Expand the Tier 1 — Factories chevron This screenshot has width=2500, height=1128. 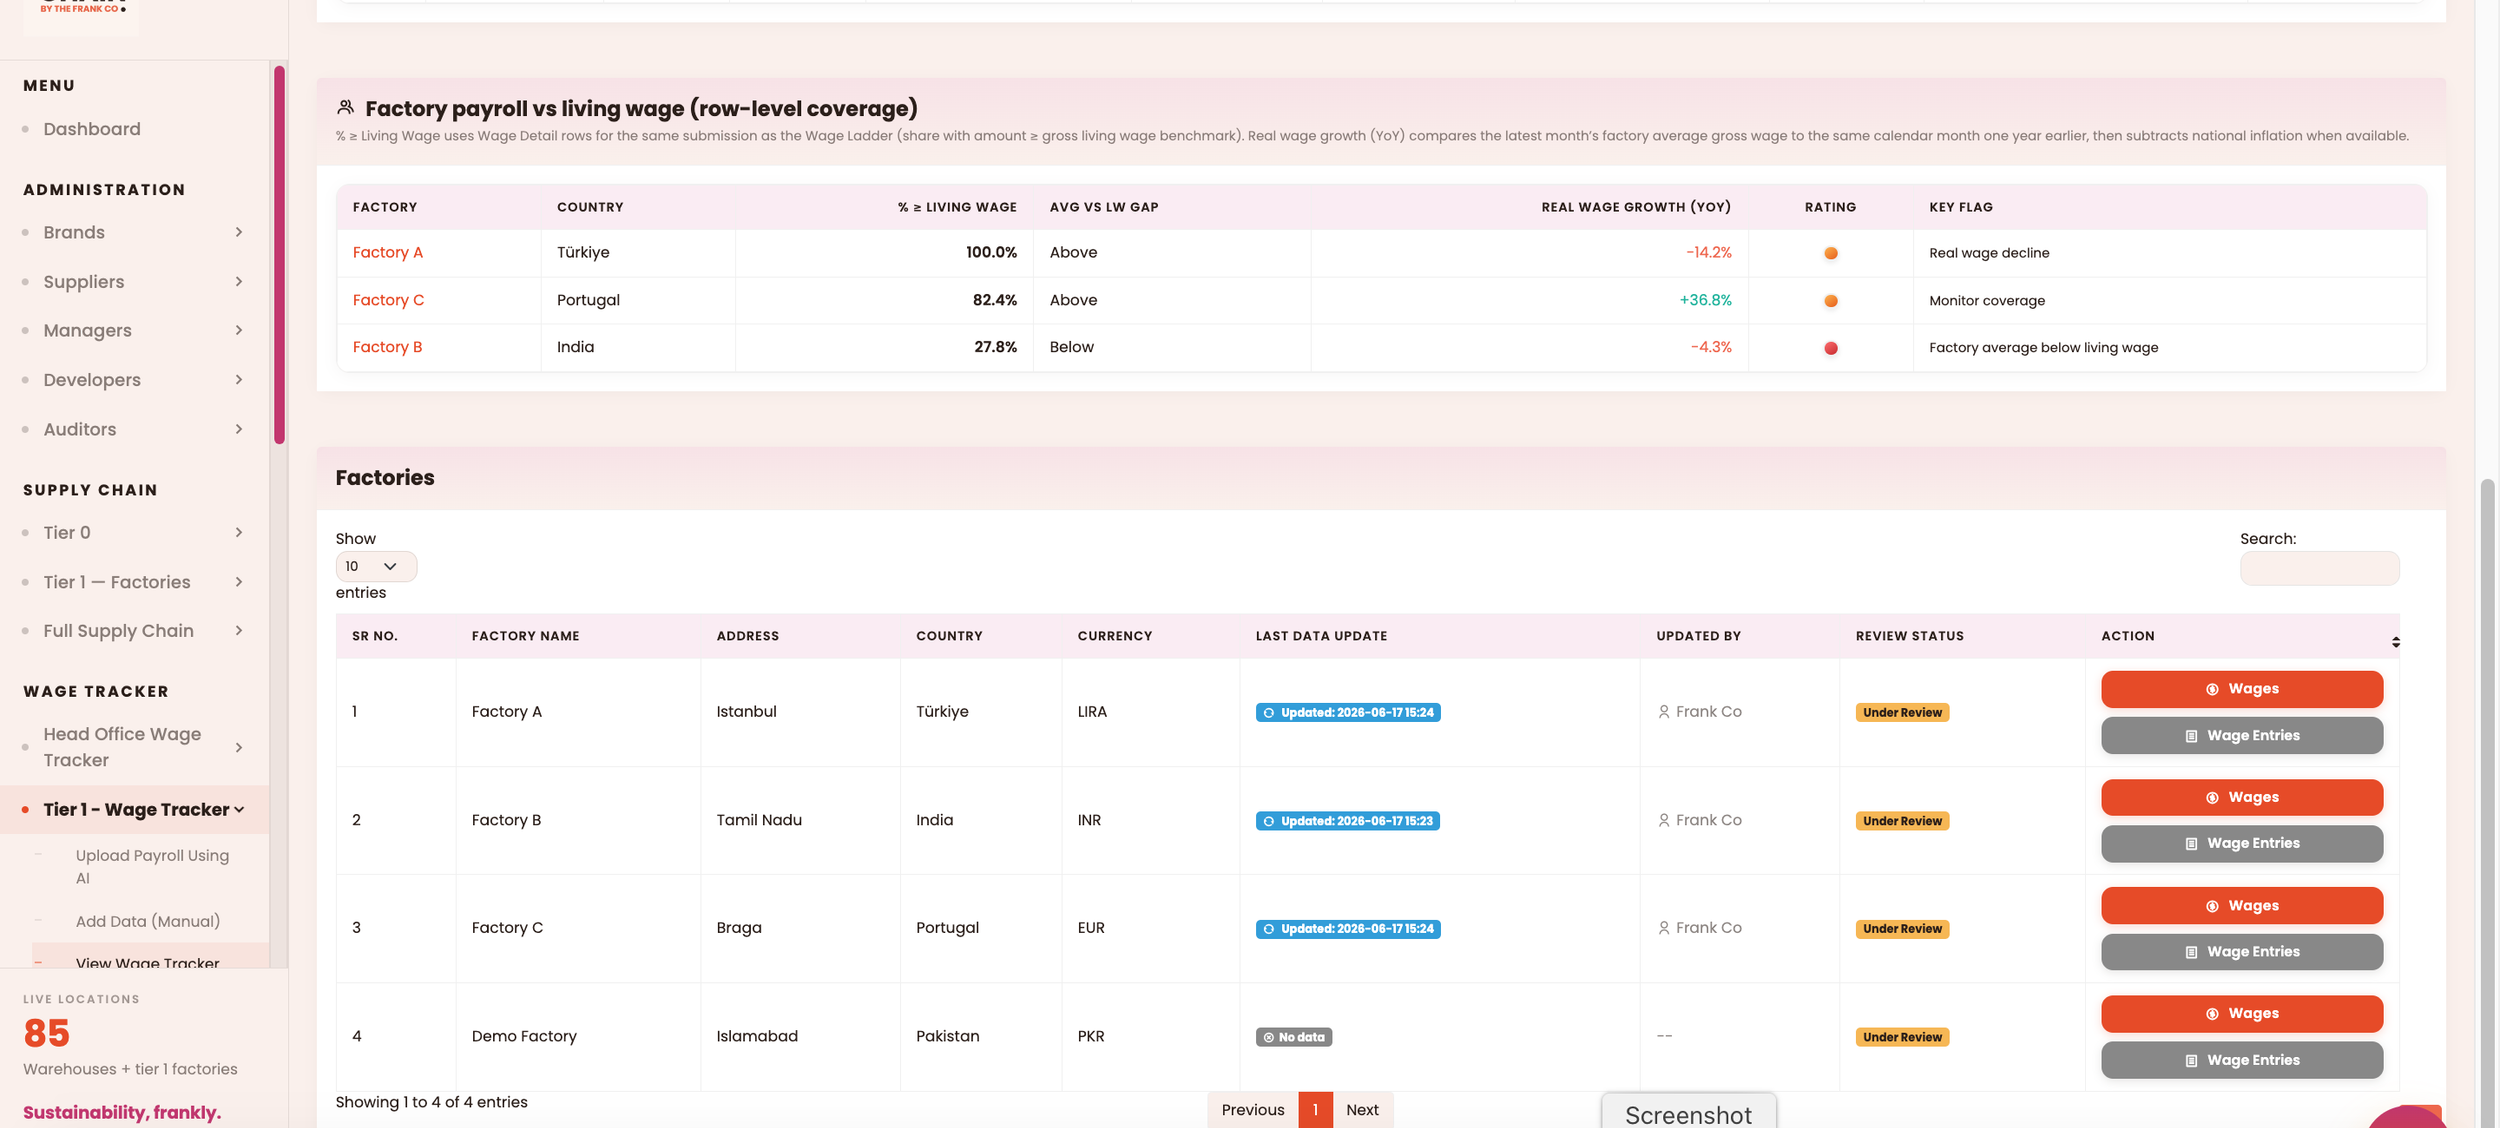point(239,582)
